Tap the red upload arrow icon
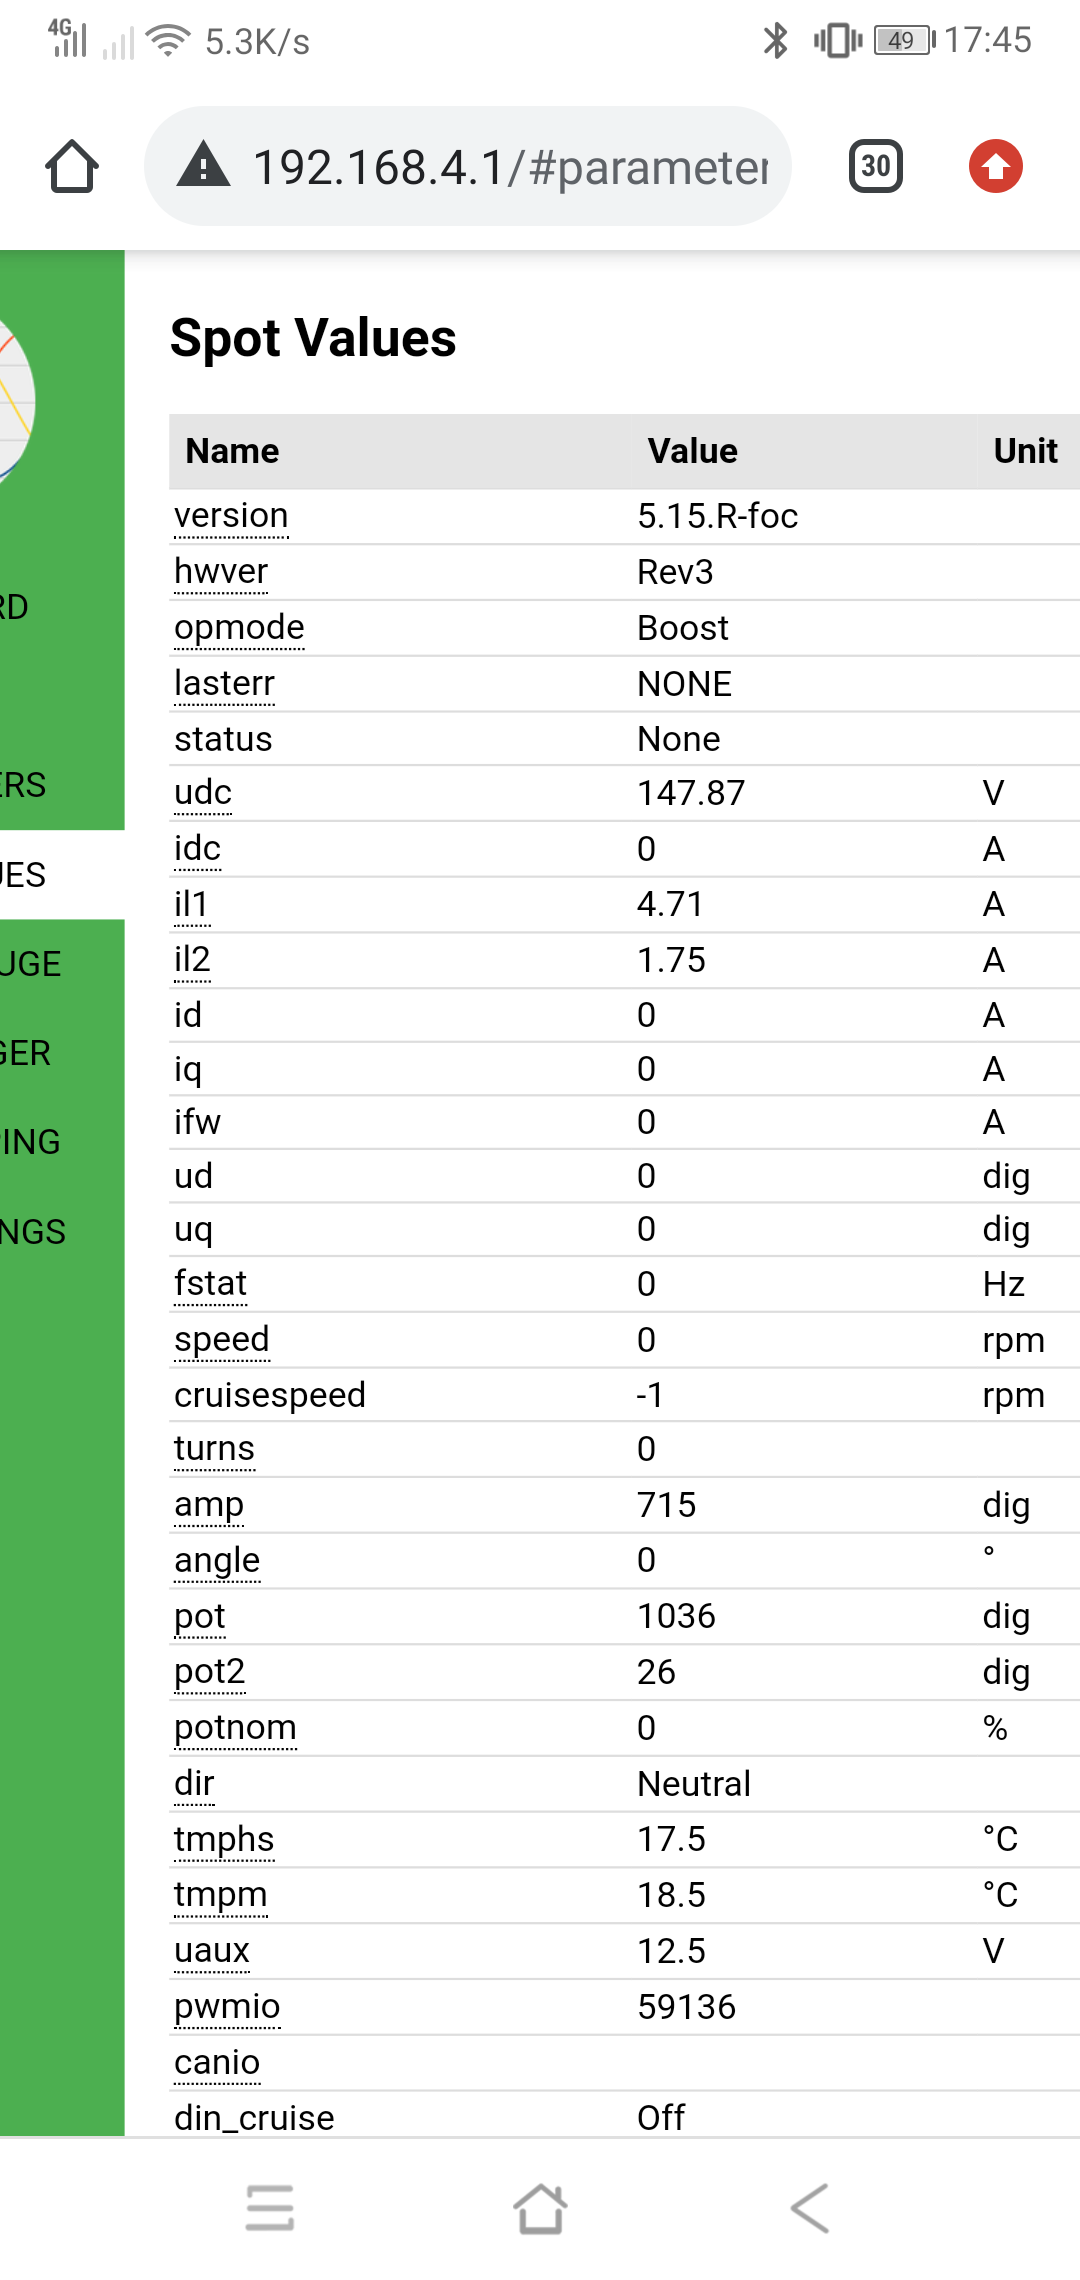The image size is (1080, 2280). coord(995,166)
